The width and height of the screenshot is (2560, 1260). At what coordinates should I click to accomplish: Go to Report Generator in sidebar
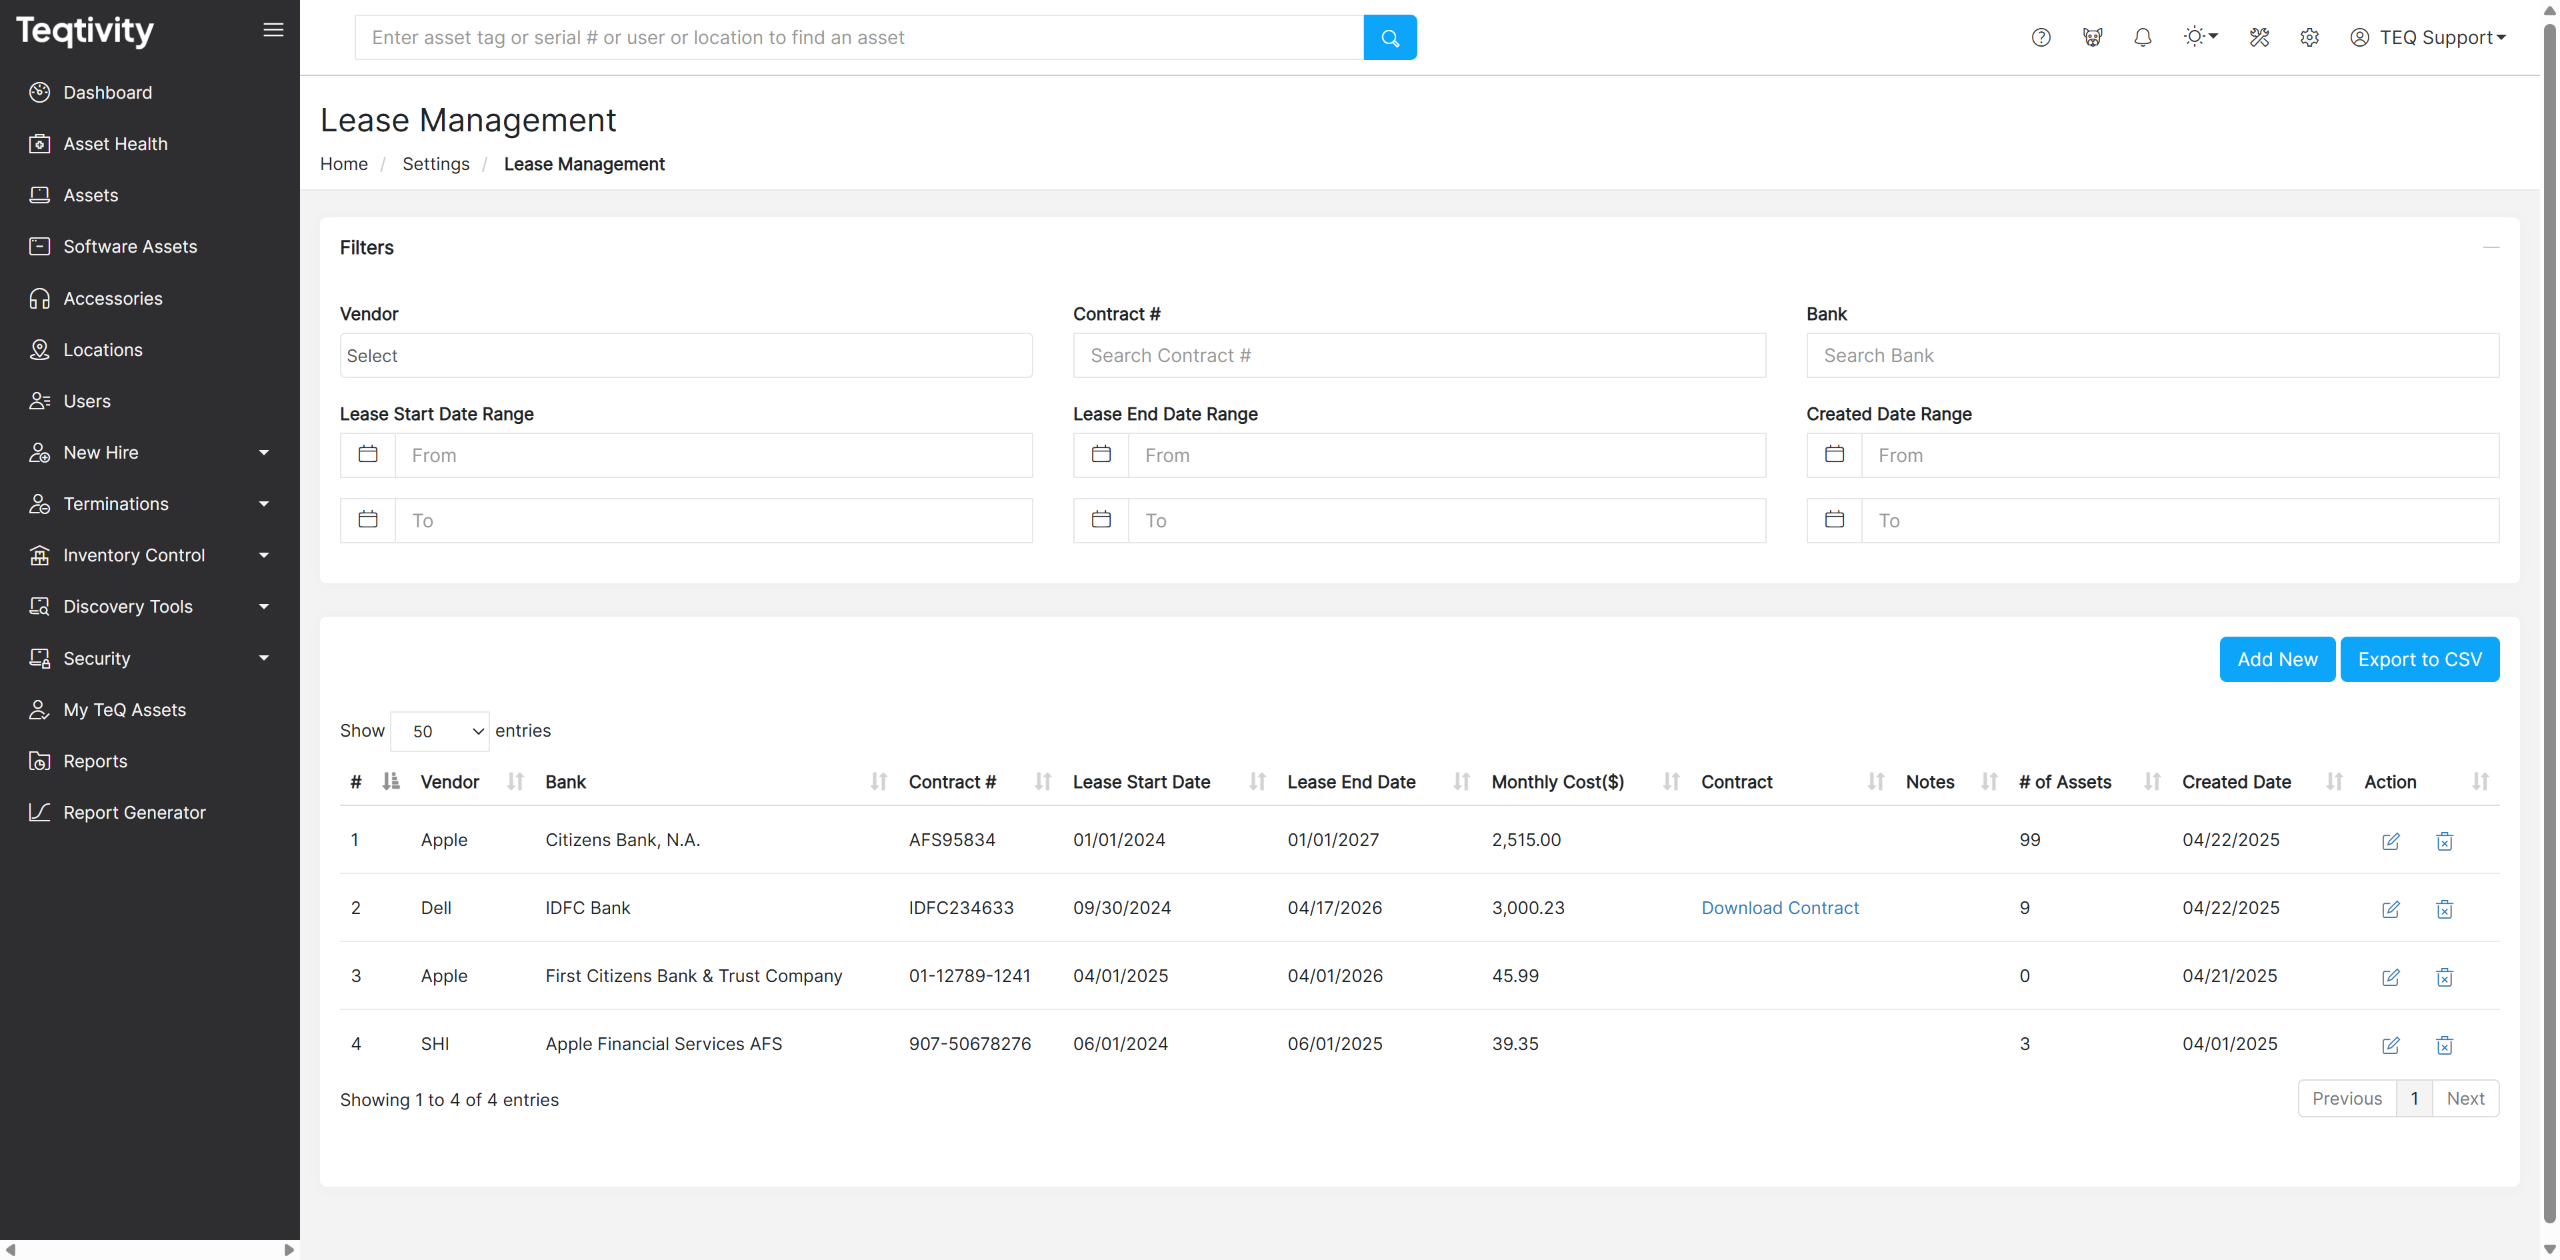134,813
